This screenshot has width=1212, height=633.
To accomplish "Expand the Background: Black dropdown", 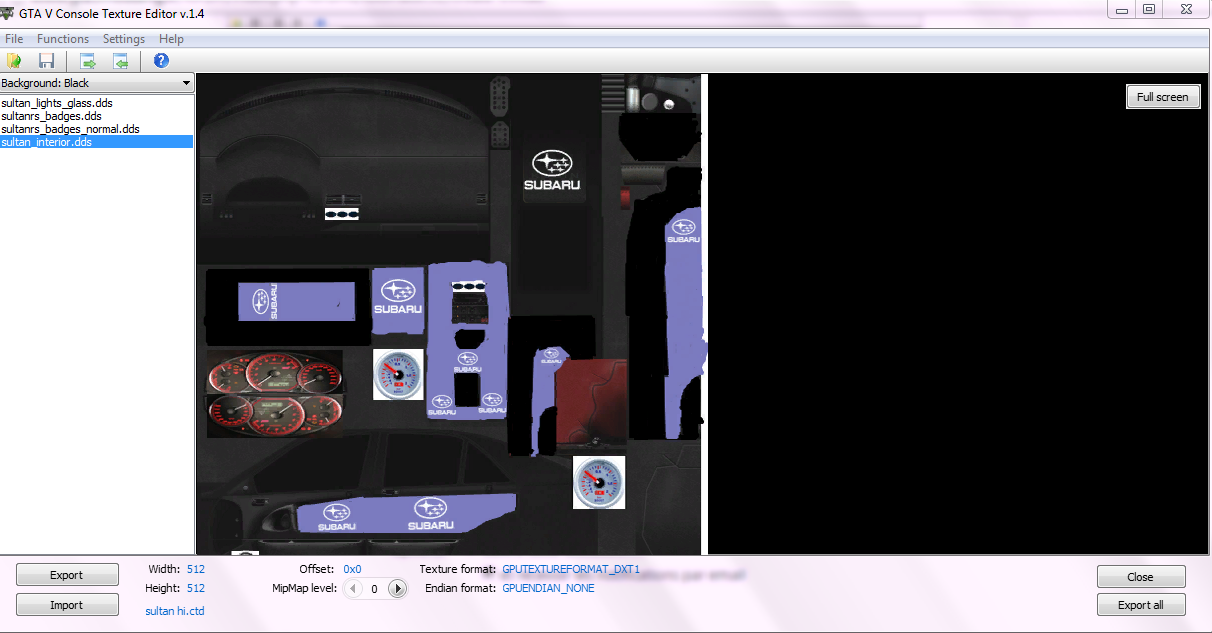I will click(186, 83).
